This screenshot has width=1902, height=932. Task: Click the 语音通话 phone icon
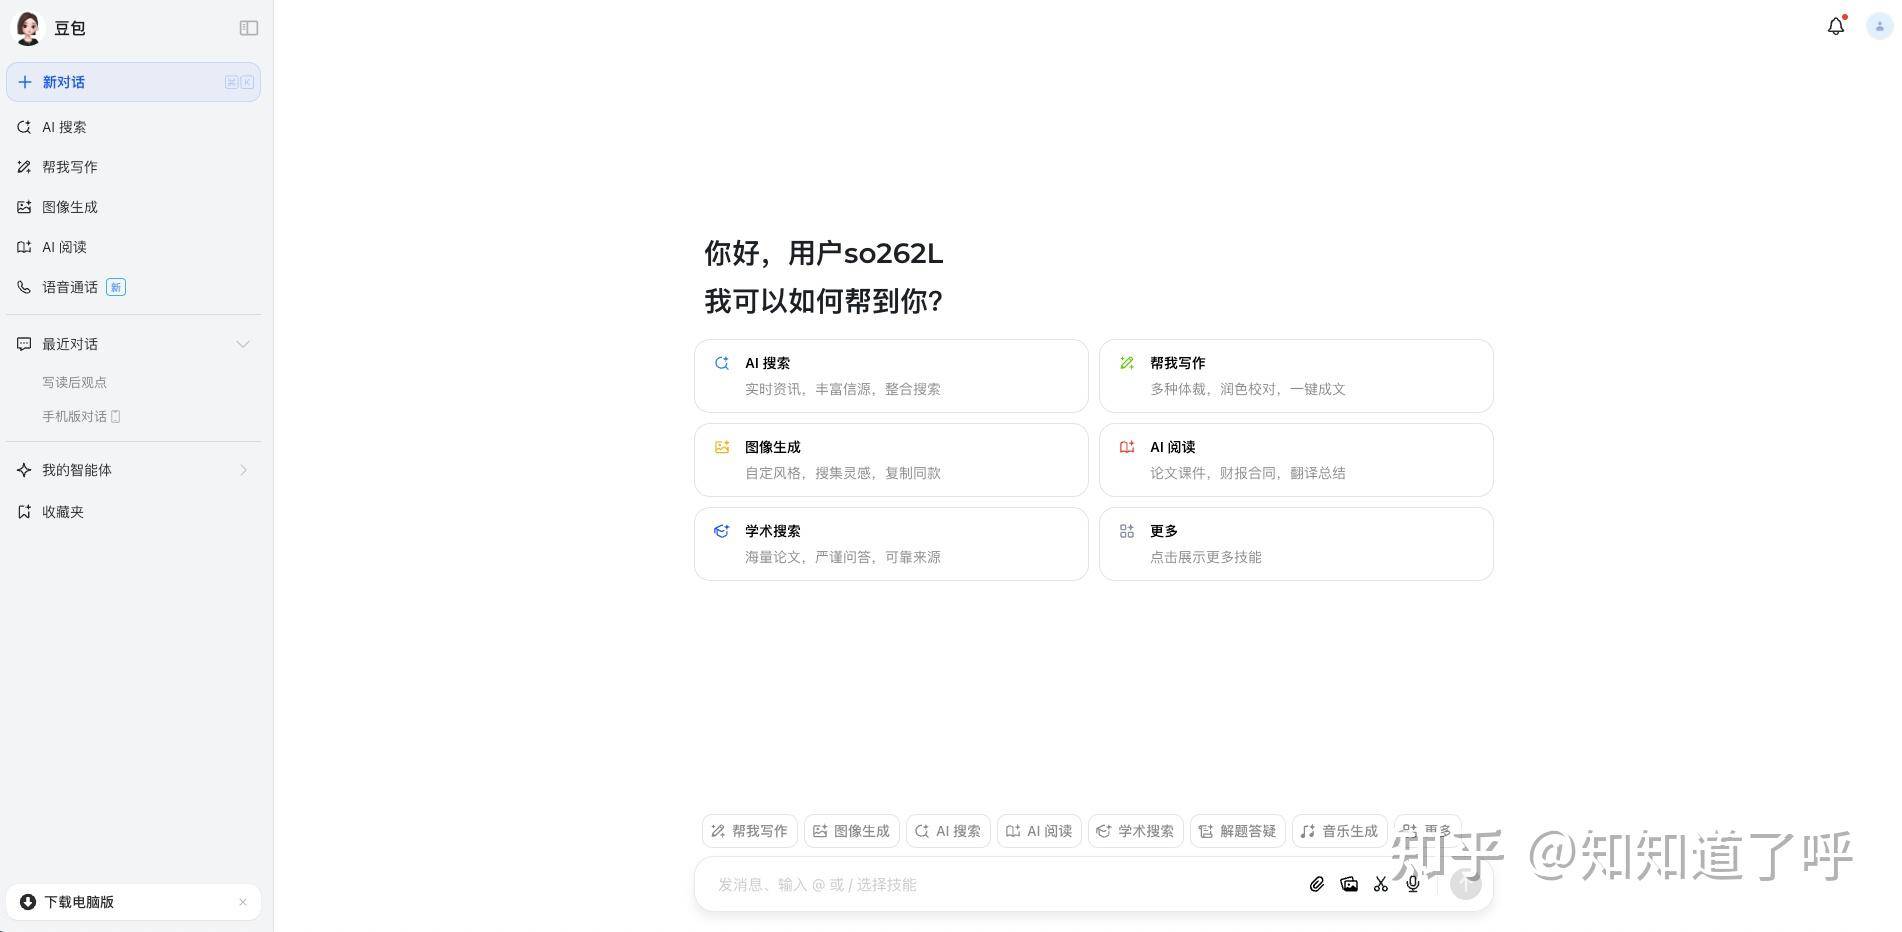[x=24, y=287]
